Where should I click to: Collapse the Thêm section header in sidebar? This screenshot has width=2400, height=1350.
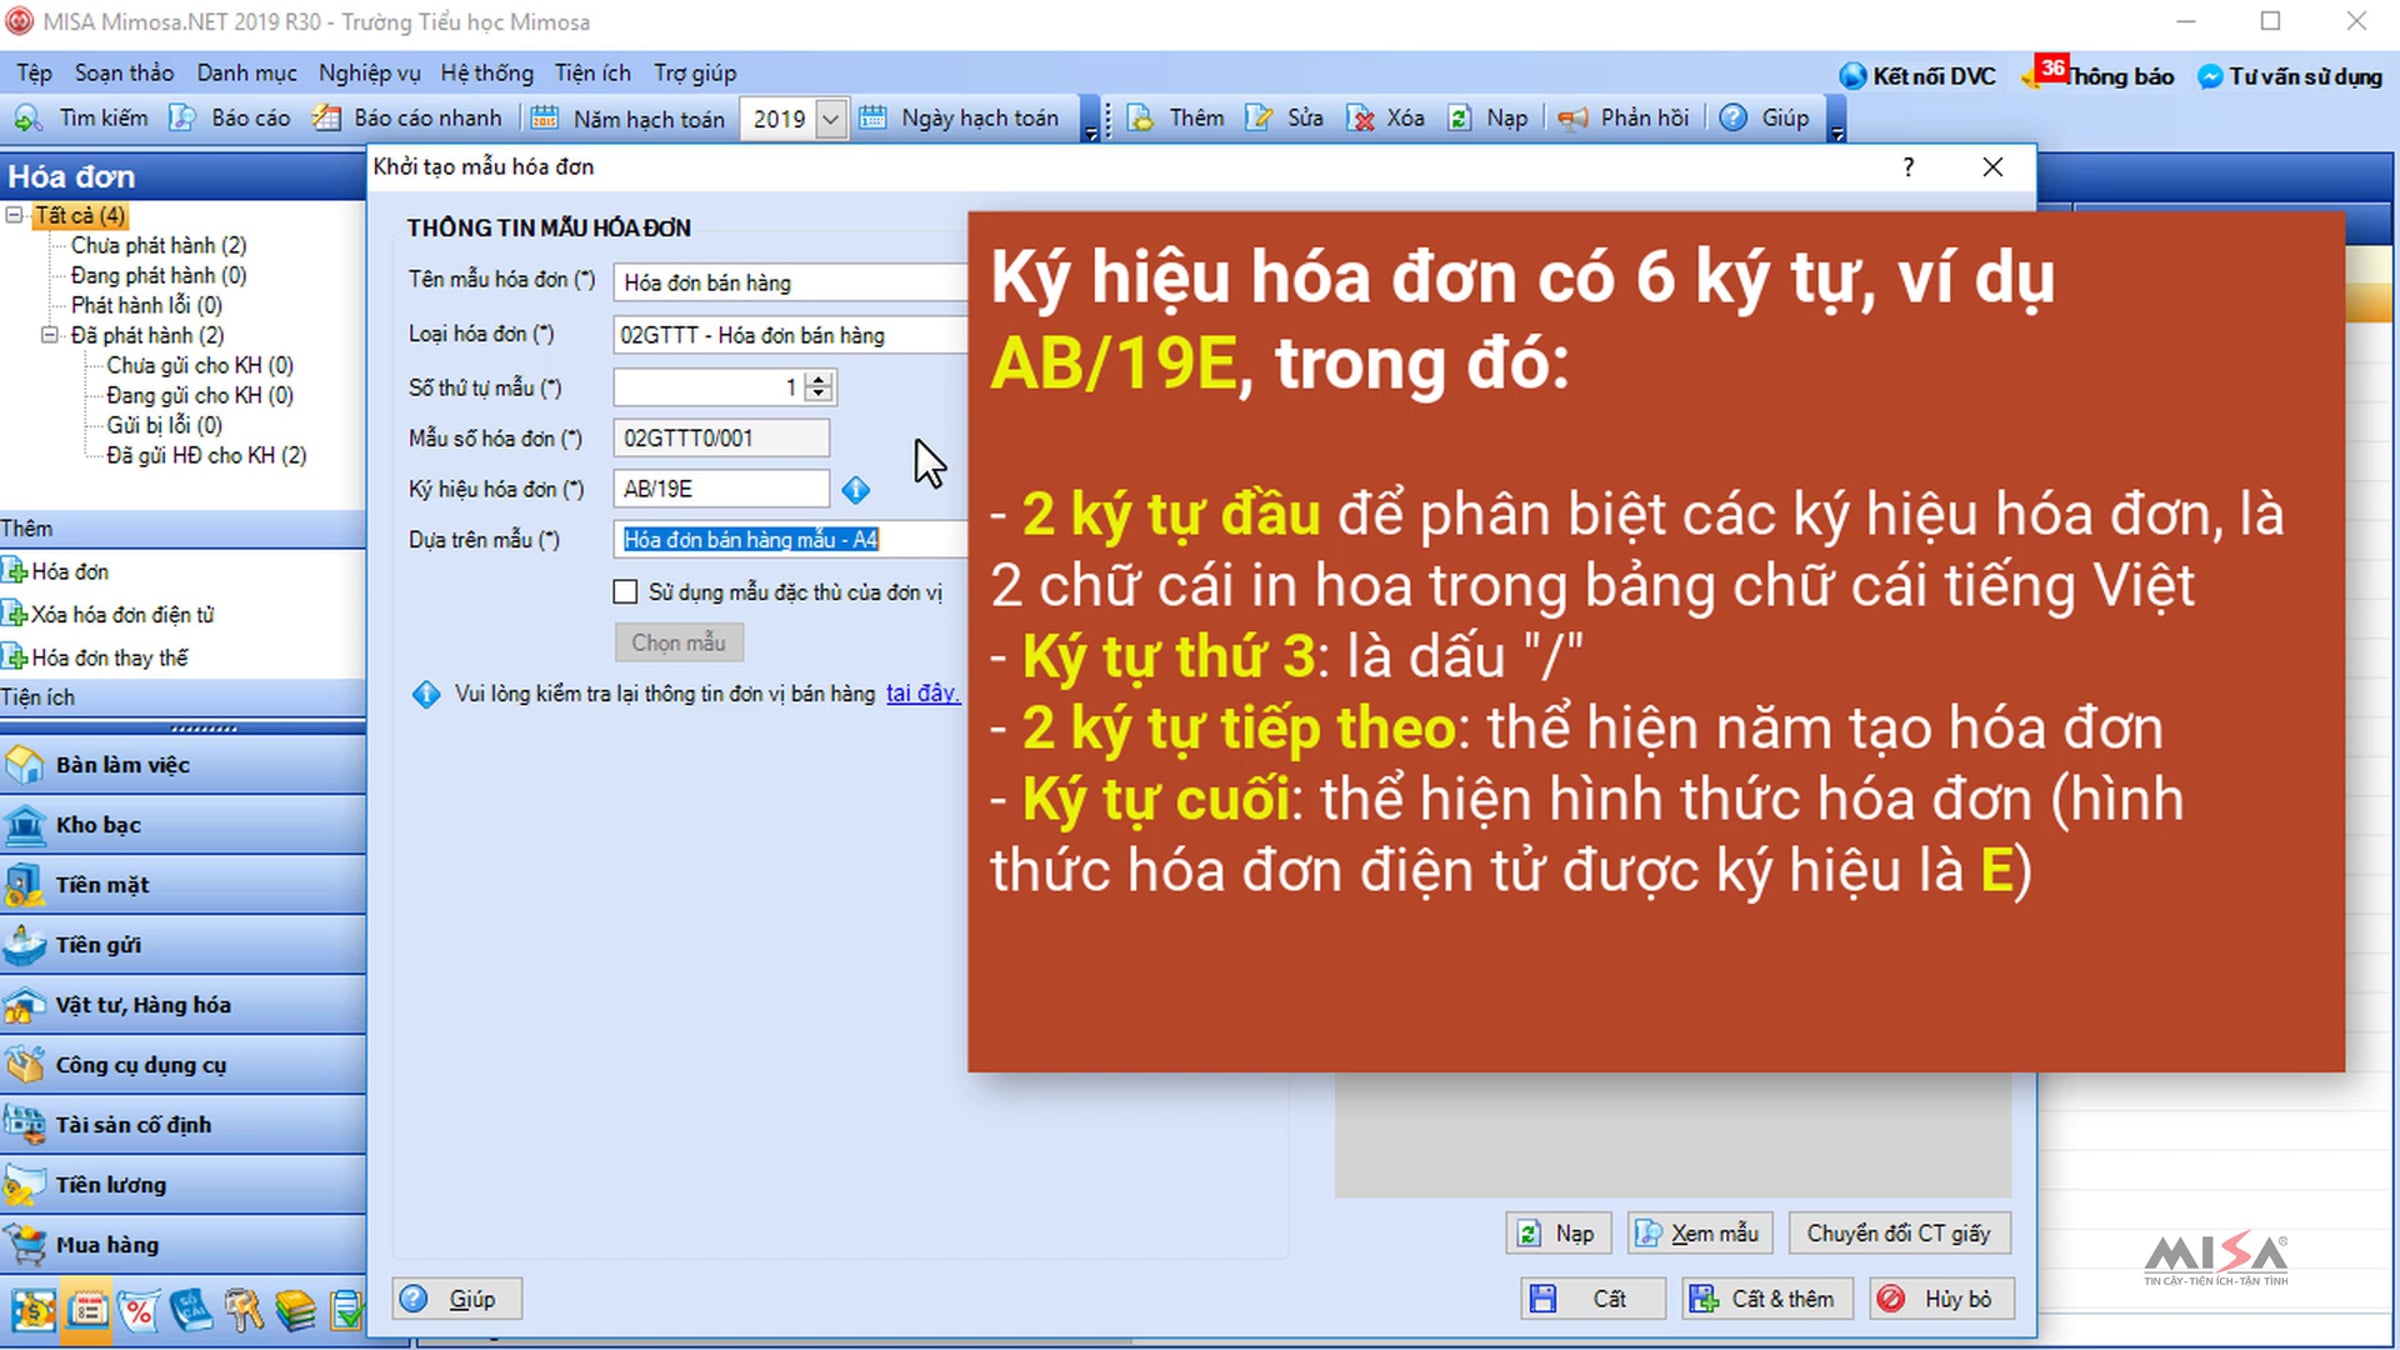pyautogui.click(x=183, y=528)
